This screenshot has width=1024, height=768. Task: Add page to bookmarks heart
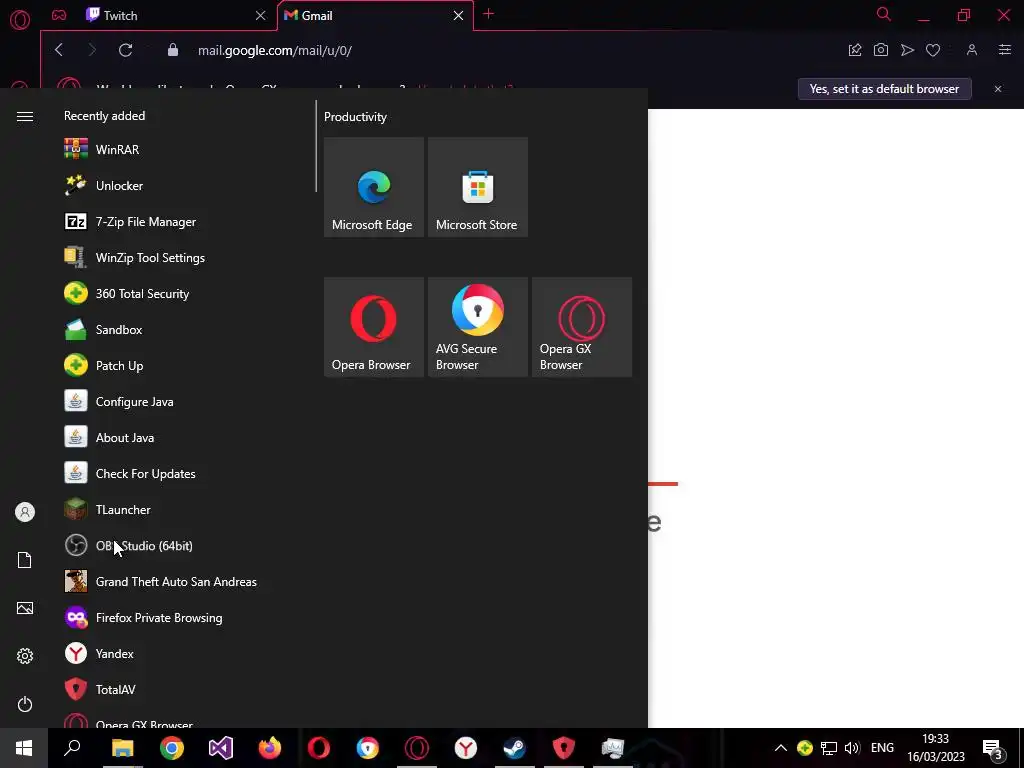coord(933,50)
